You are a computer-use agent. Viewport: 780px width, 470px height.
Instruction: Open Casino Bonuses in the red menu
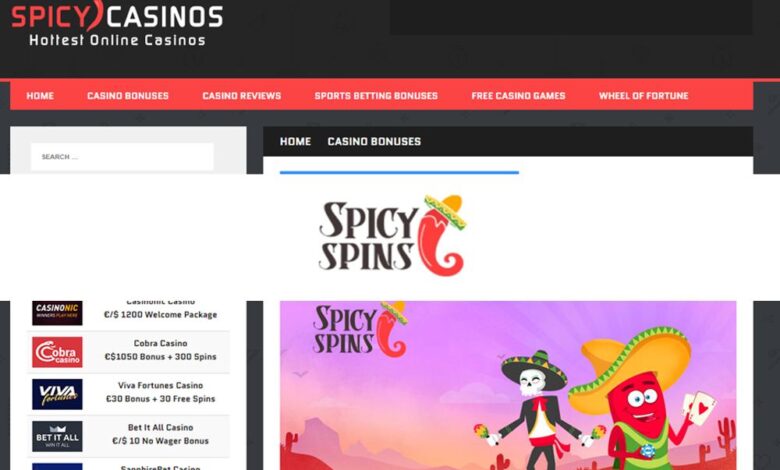(128, 95)
